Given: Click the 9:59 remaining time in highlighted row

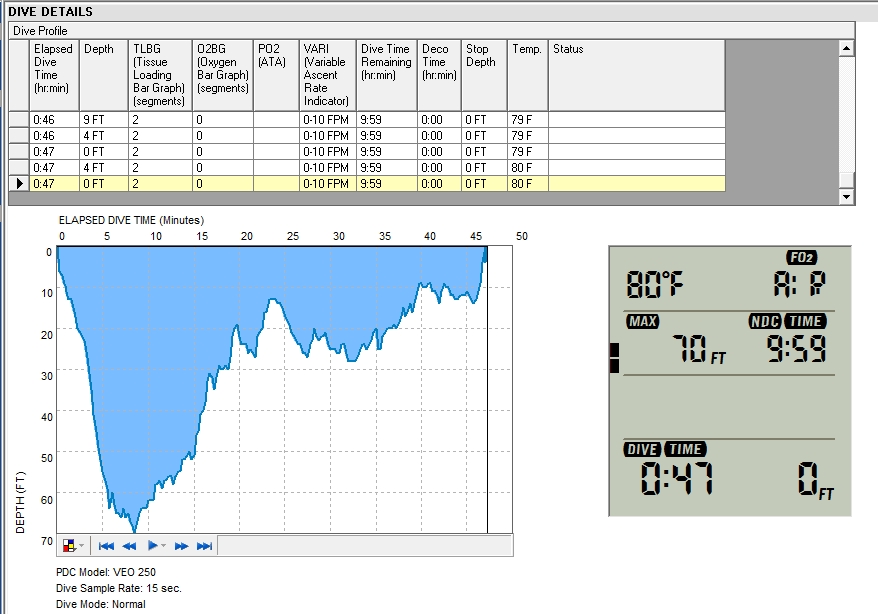Looking at the screenshot, I should pyautogui.click(x=386, y=184).
